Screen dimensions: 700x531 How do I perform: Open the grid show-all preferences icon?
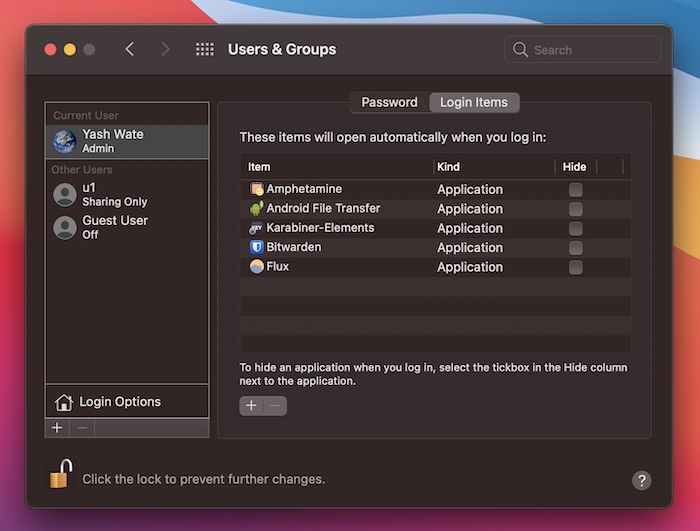205,49
